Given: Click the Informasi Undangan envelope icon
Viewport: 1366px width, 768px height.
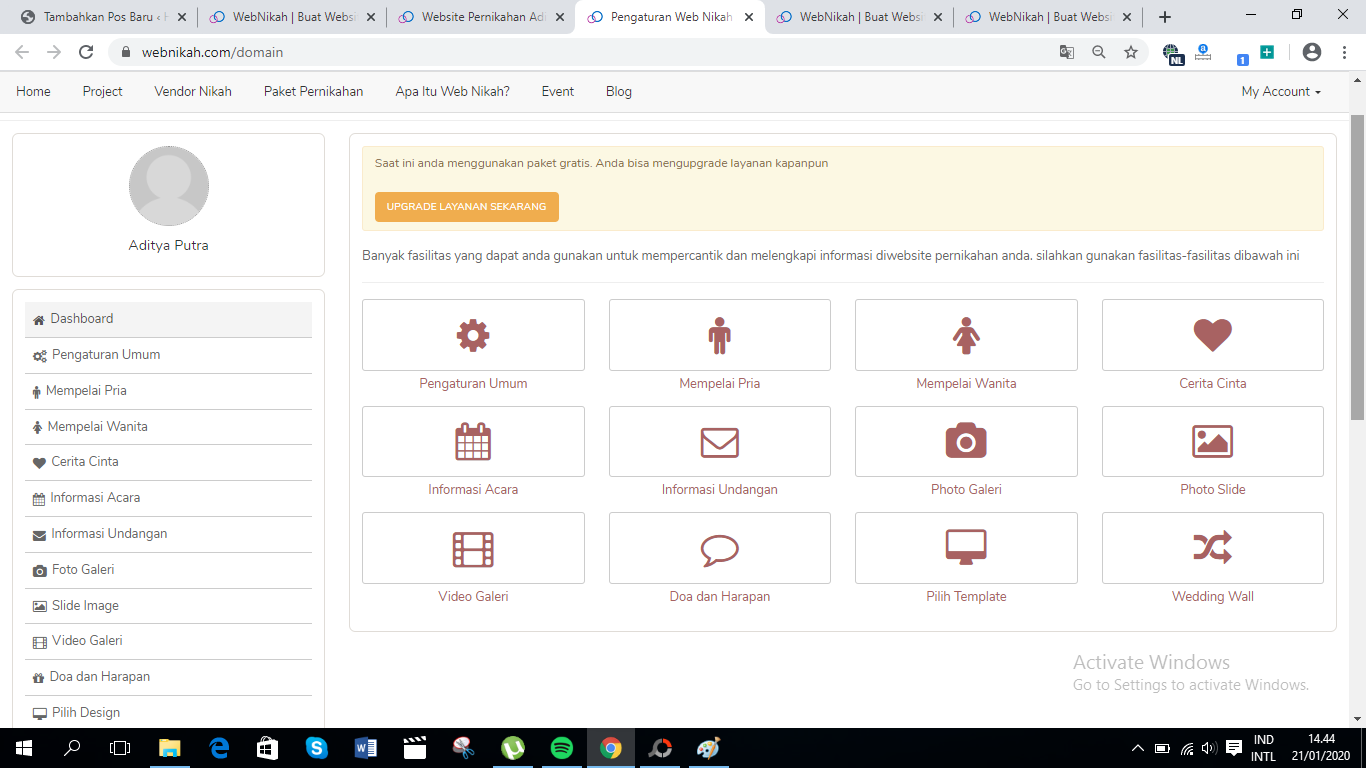Looking at the screenshot, I should point(719,441).
